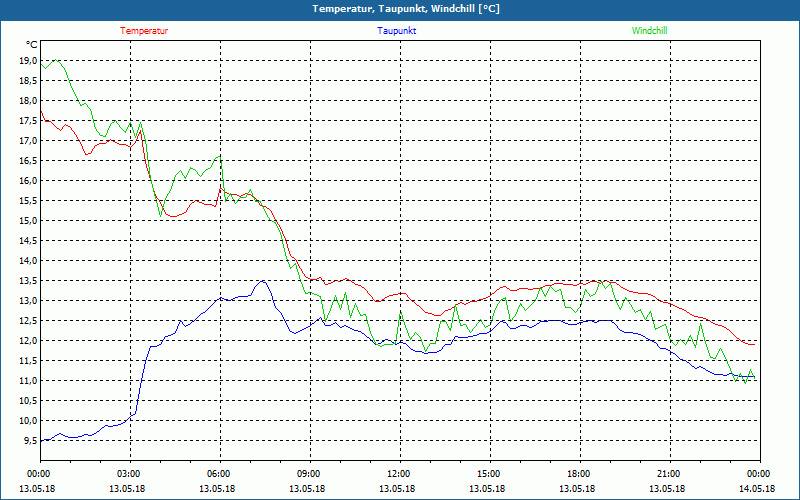Click the chart title 'Temperatur, Taupunkt, Windchill [°C]'
The height and width of the screenshot is (500, 800).
tap(406, 9)
